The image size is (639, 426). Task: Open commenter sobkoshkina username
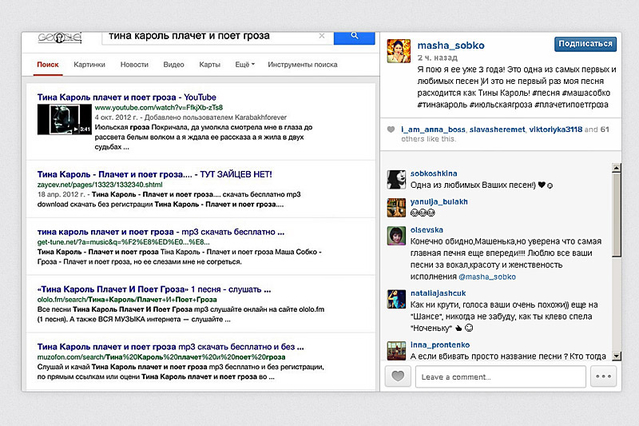tap(434, 173)
